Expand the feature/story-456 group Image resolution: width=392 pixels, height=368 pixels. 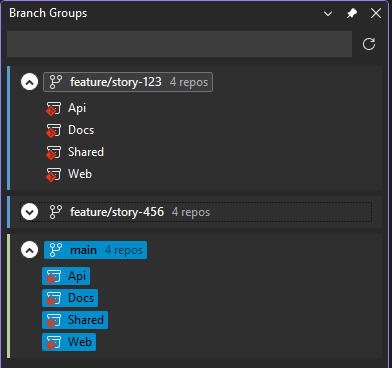point(30,212)
